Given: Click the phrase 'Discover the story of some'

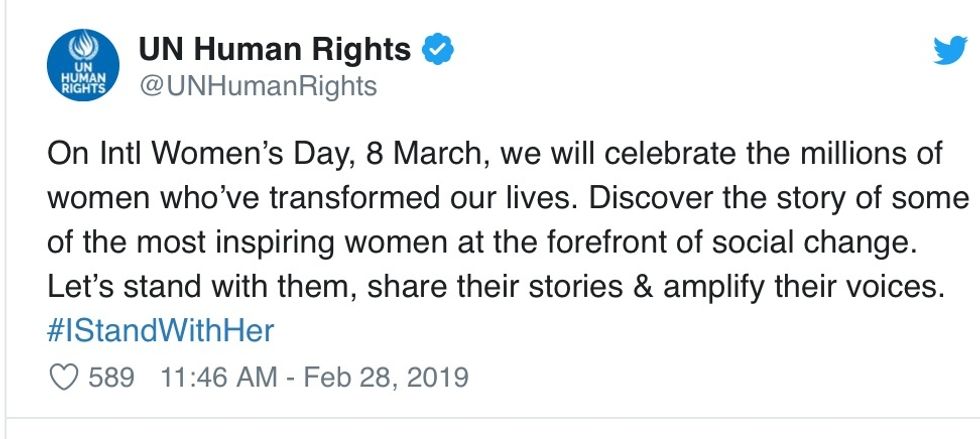Looking at the screenshot, I should click(x=779, y=198).
